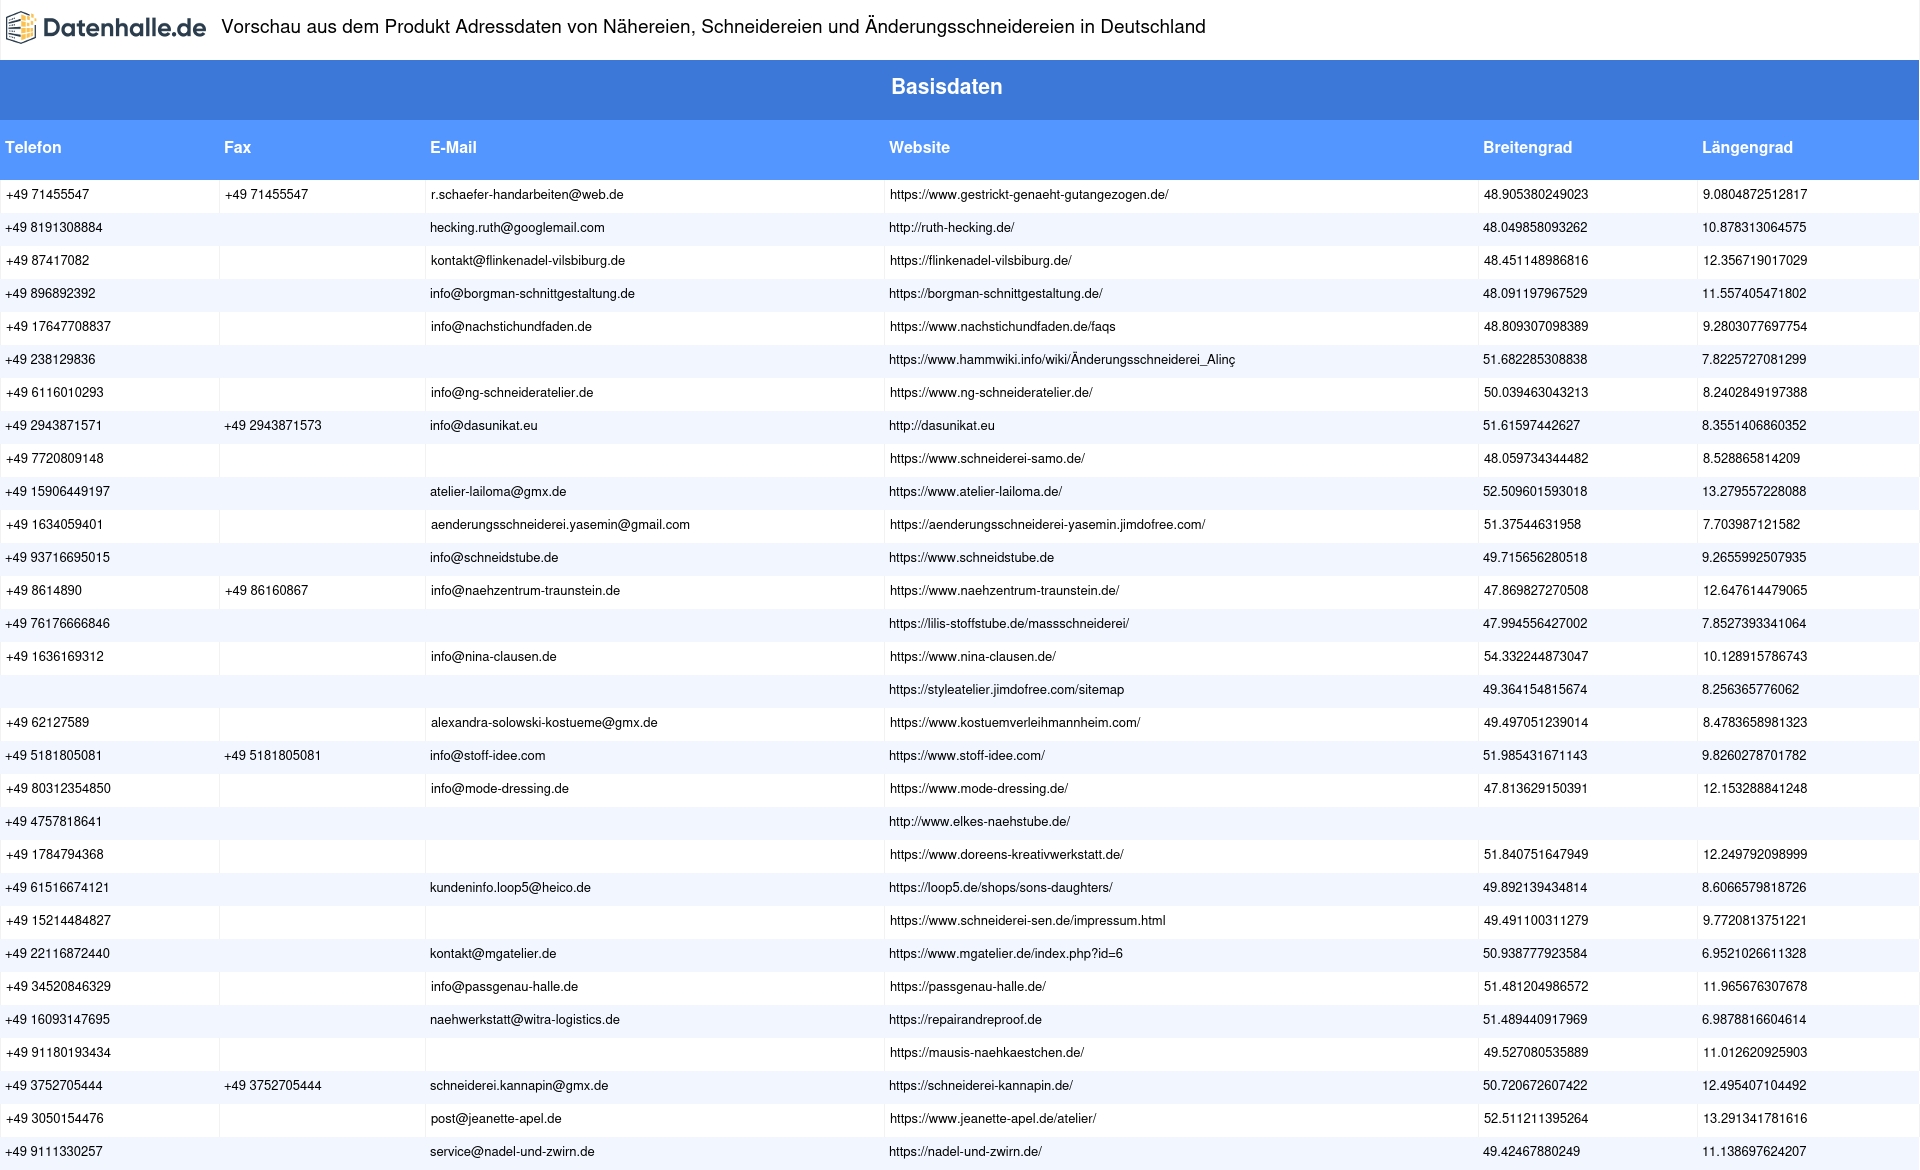Select email info@nina-clausen.de
This screenshot has width=1920, height=1170.
(493, 657)
